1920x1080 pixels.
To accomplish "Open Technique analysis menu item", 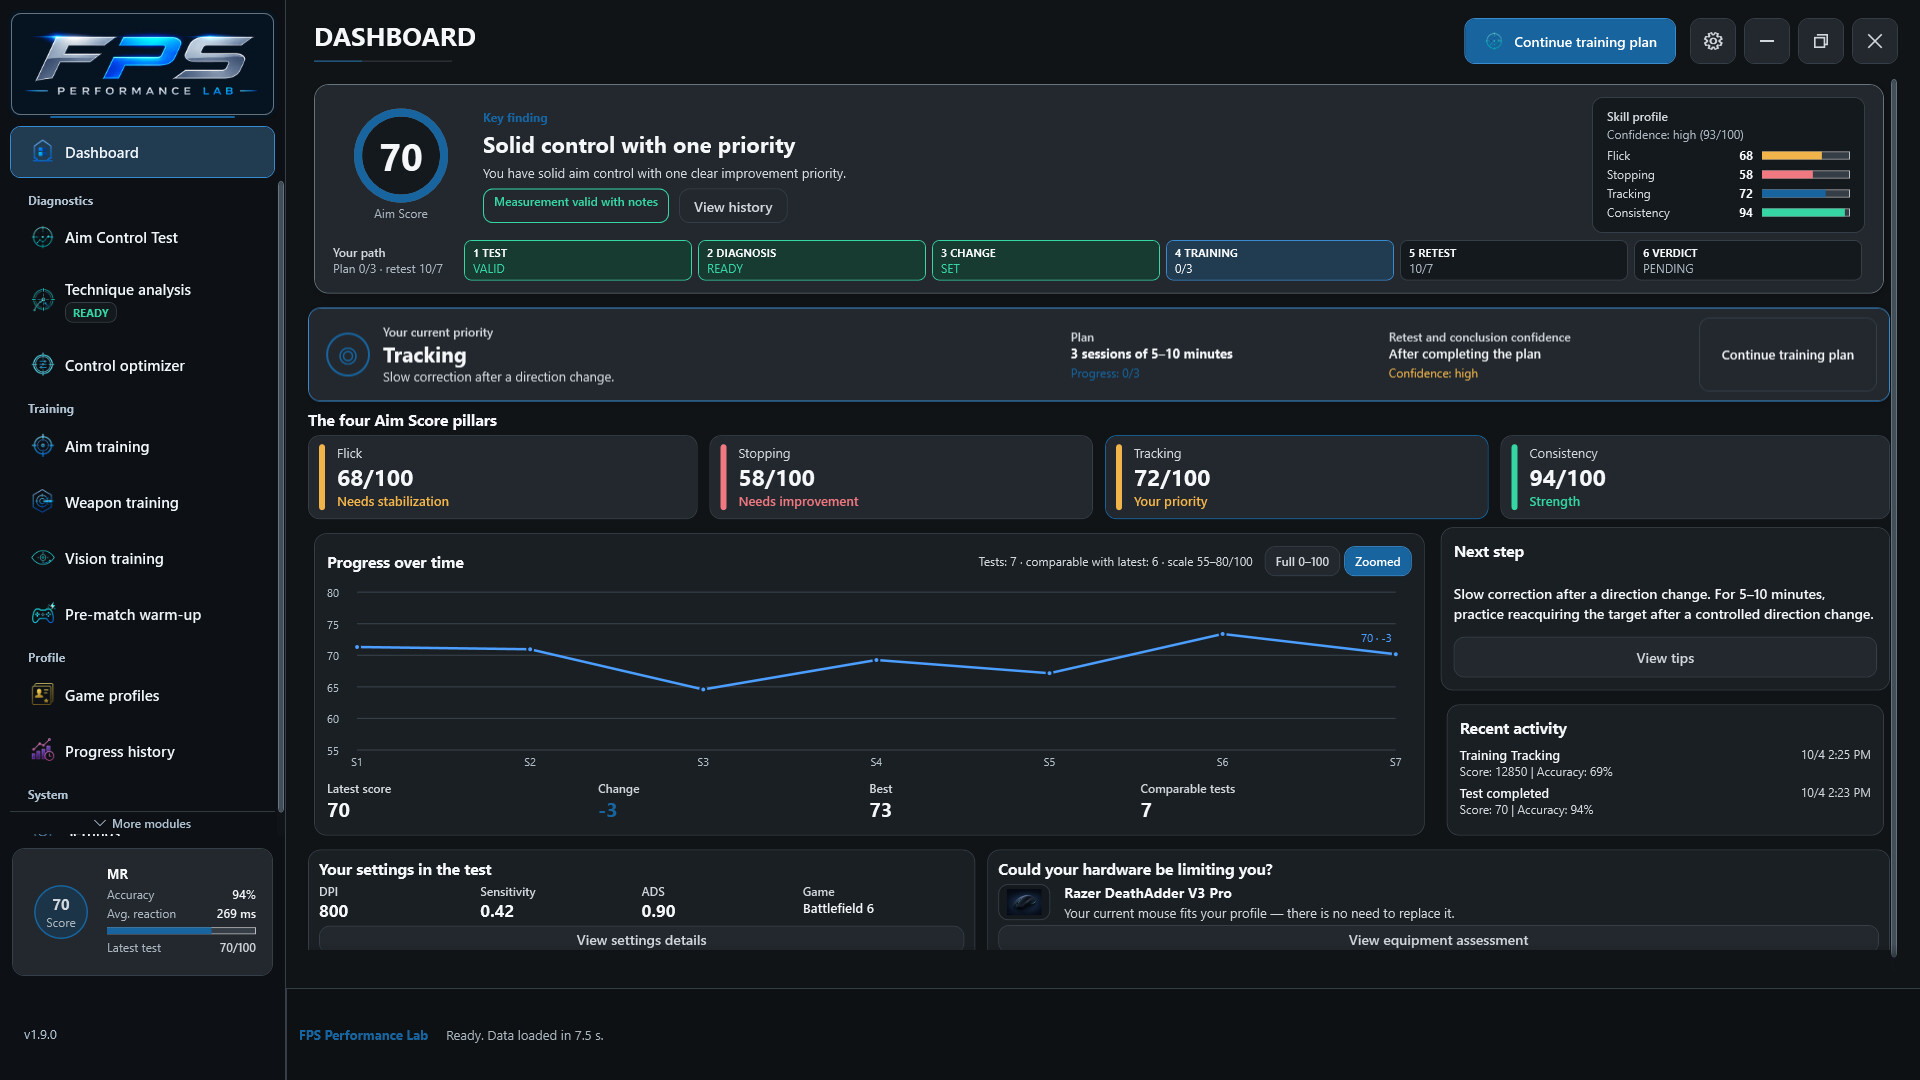I will point(142,300).
